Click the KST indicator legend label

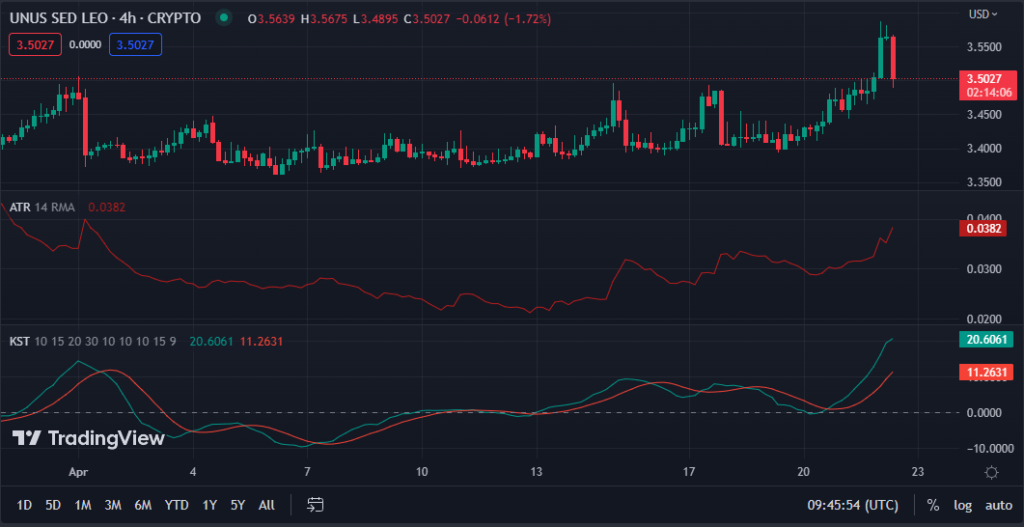click(x=18, y=342)
